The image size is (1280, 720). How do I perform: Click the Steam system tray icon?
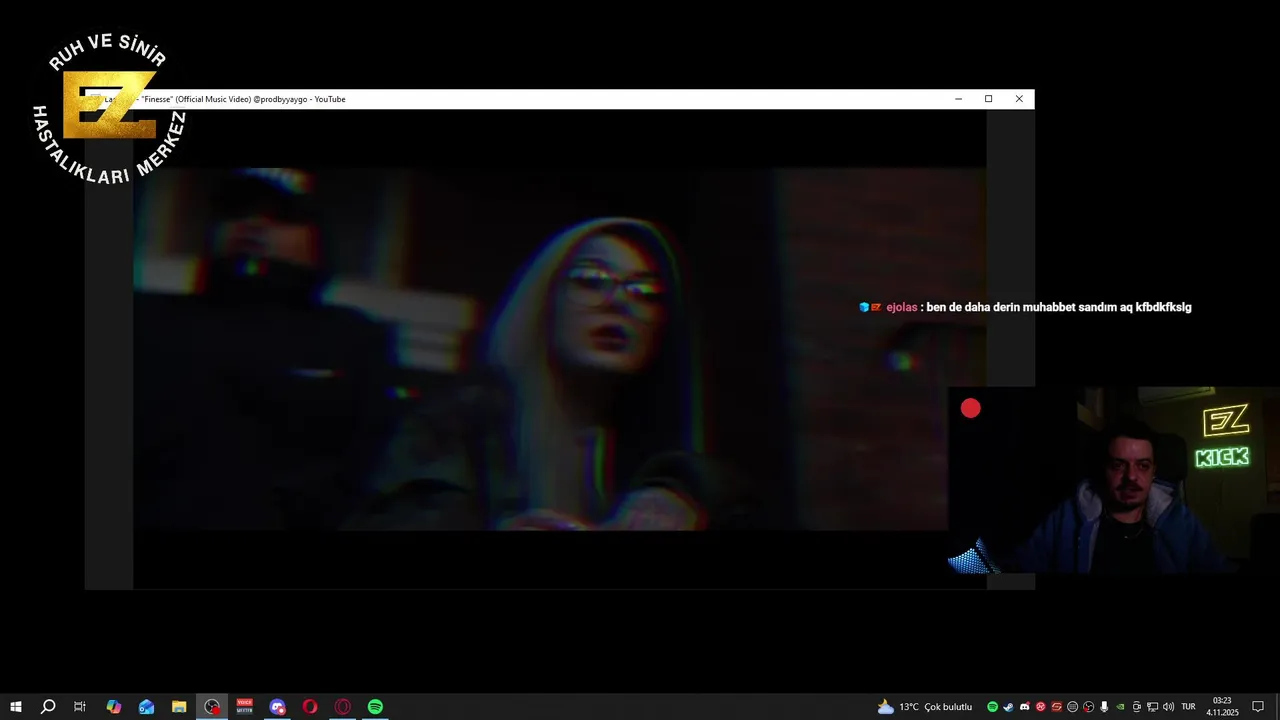(1008, 707)
